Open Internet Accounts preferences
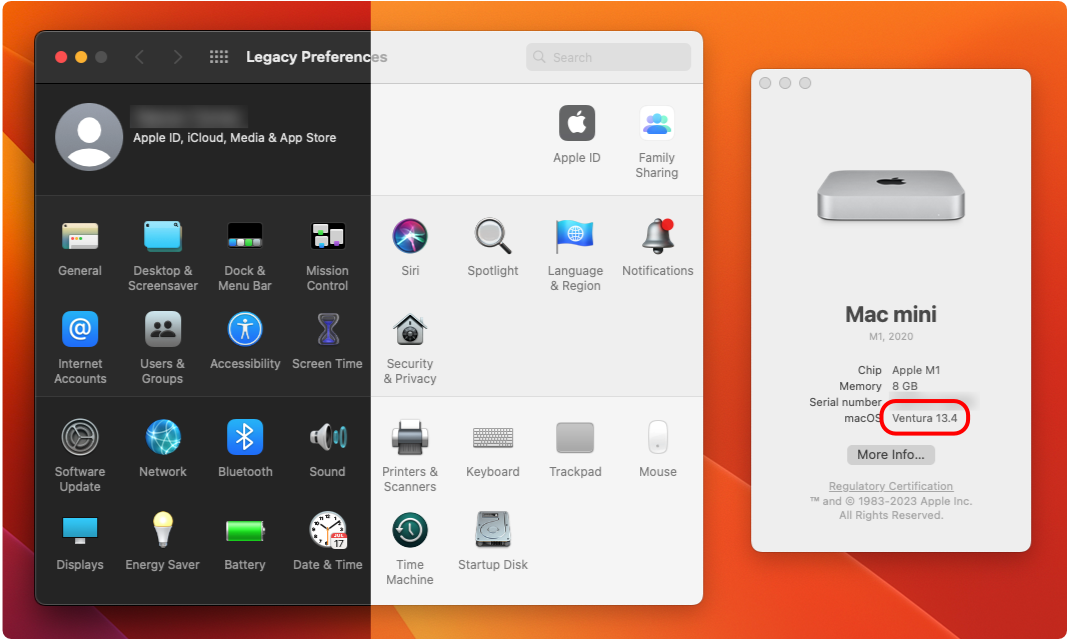The width and height of the screenshot is (1070, 640). point(80,330)
